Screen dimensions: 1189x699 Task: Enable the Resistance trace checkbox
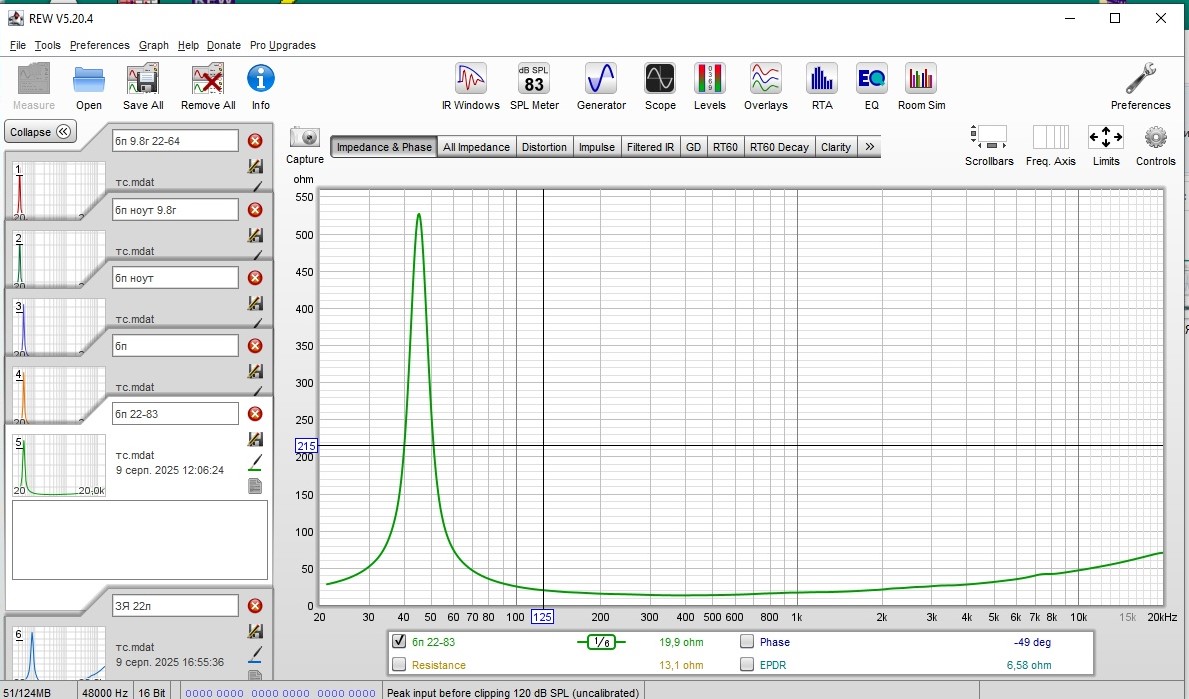coord(399,665)
